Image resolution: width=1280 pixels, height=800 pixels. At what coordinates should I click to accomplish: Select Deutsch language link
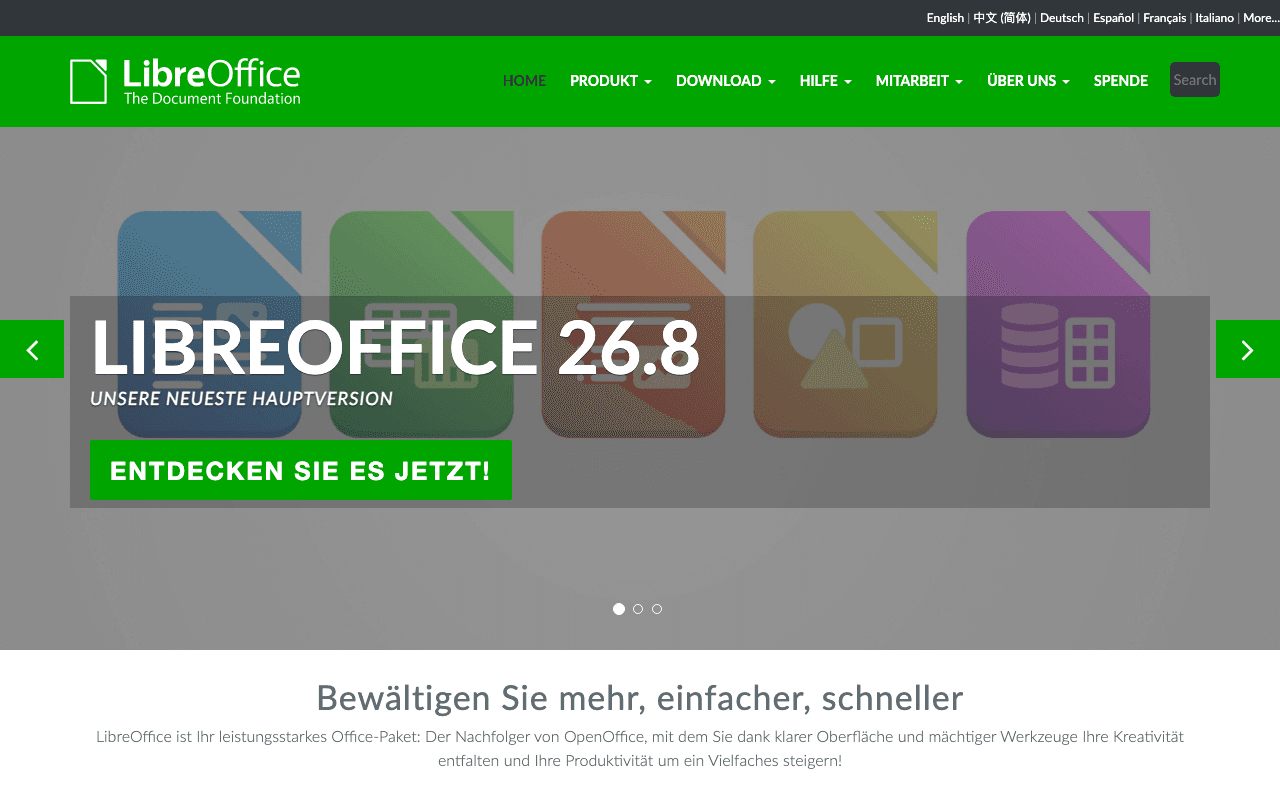pos(1062,18)
